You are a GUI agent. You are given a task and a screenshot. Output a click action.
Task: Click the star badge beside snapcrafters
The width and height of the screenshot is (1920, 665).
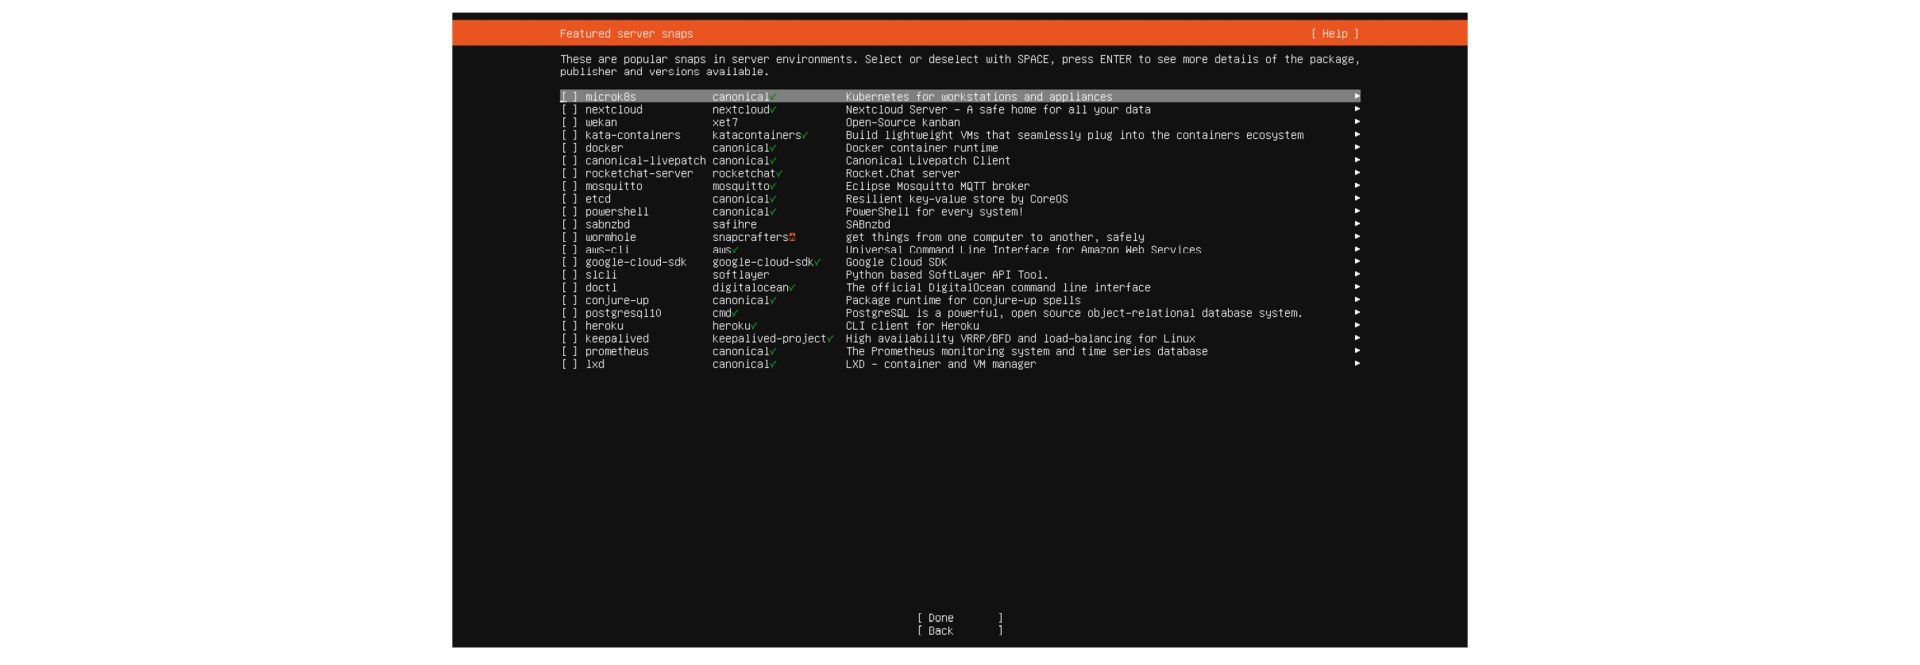tap(792, 237)
